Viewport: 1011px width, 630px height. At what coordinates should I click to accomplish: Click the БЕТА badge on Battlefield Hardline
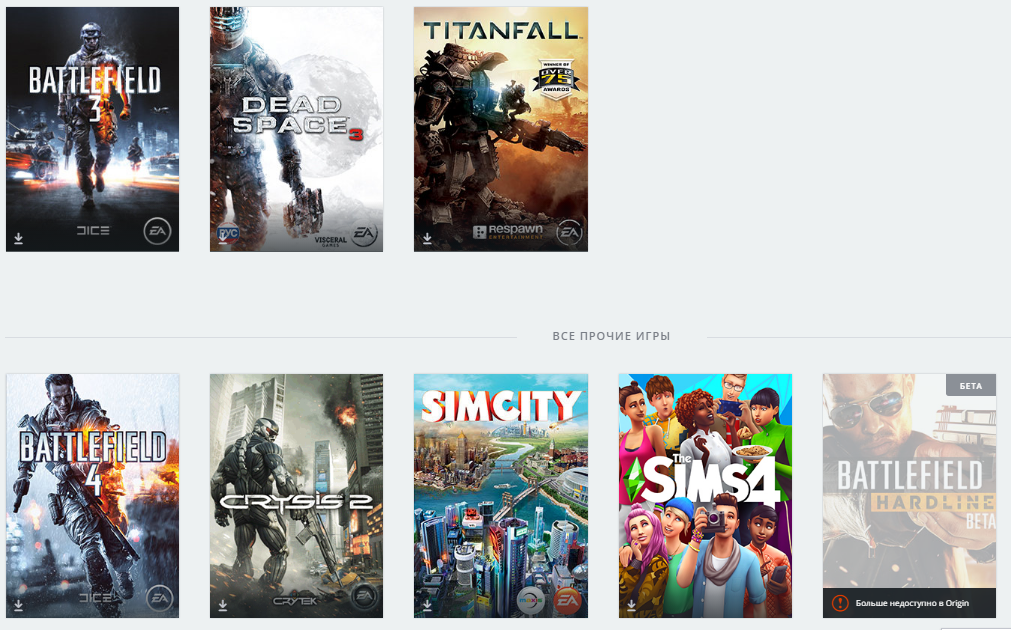pyautogui.click(x=970, y=386)
